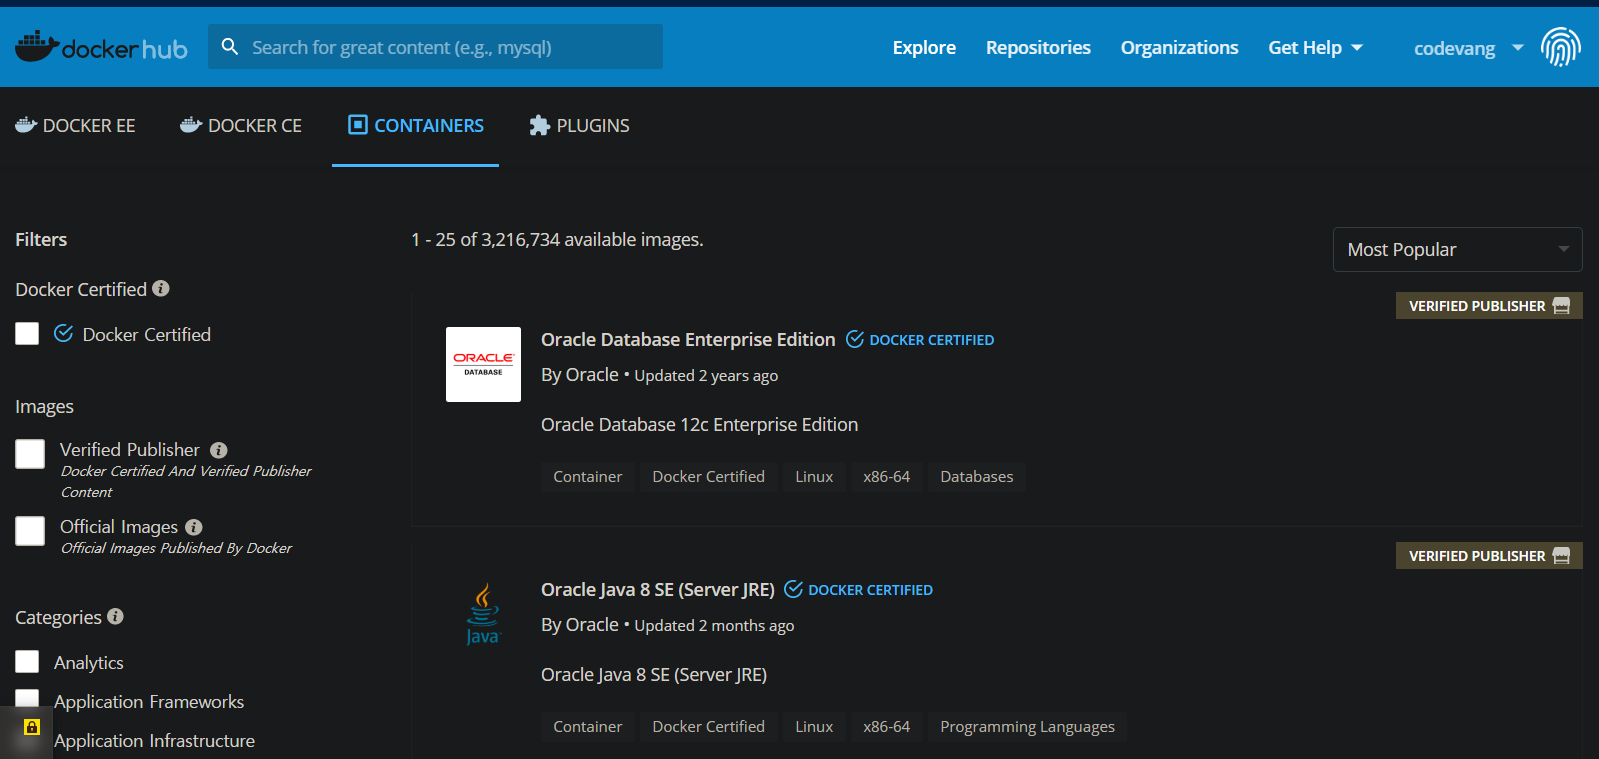Click the Databases tag
Screen dimensions: 1599x759
977,476
